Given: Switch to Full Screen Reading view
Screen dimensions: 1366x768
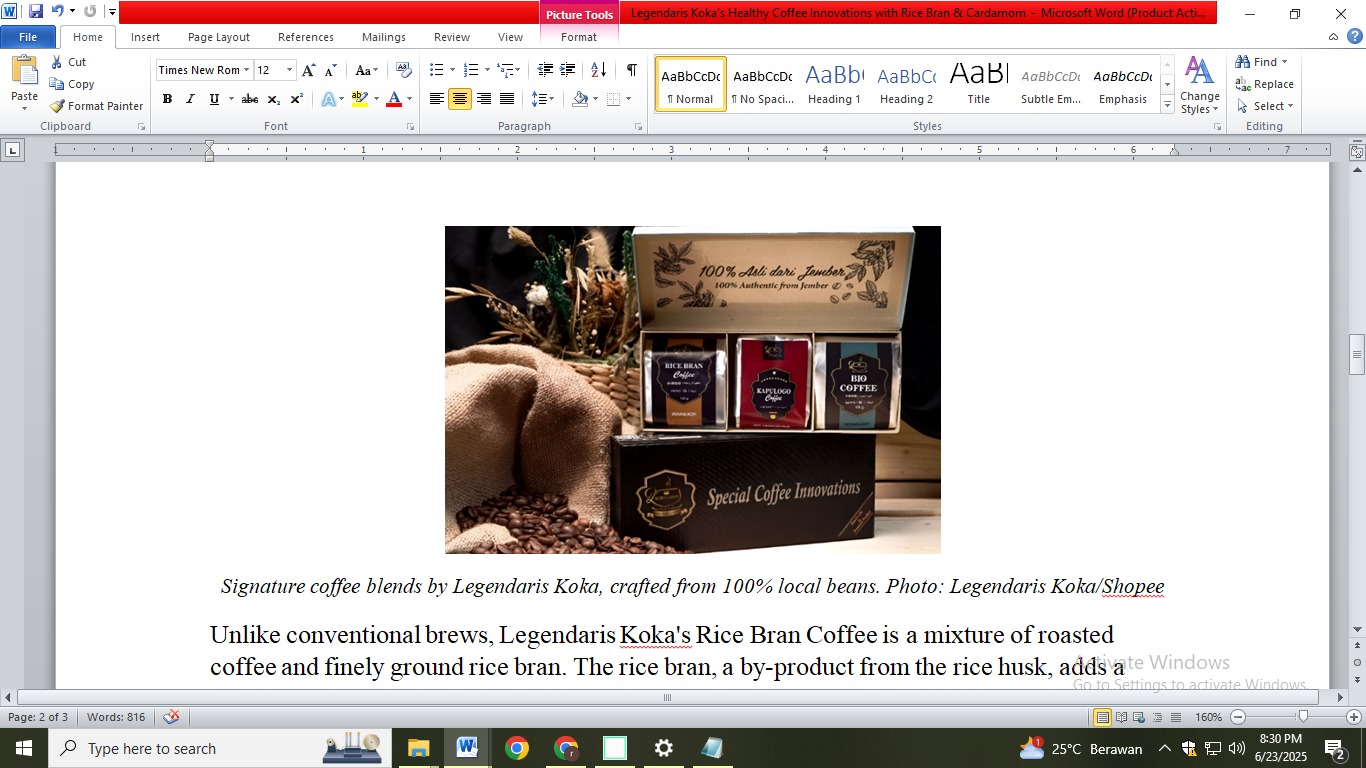Looking at the screenshot, I should point(1122,717).
